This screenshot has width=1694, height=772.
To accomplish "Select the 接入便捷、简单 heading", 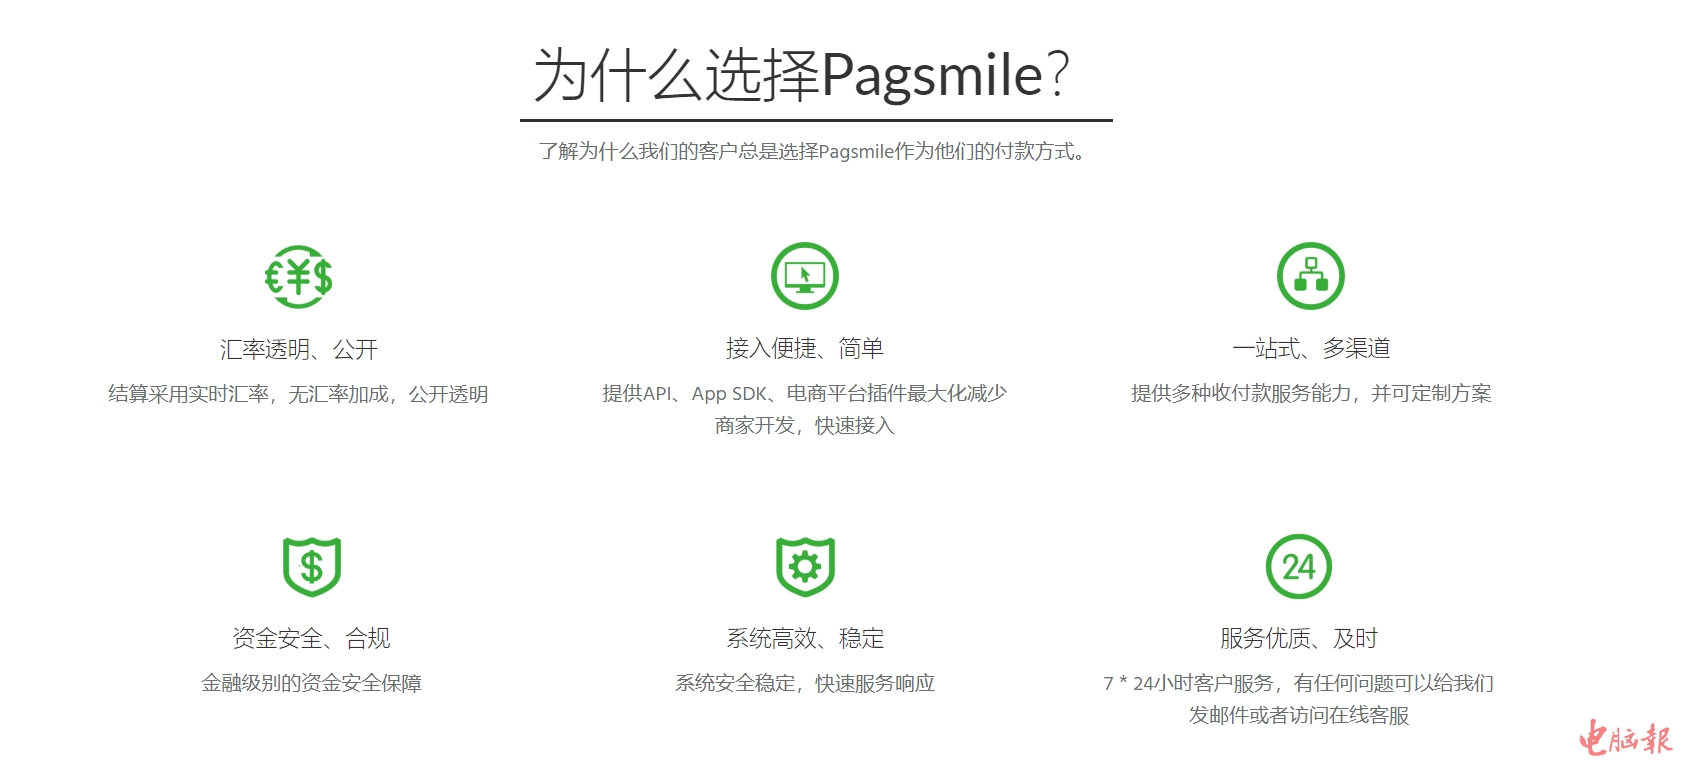I will [804, 348].
